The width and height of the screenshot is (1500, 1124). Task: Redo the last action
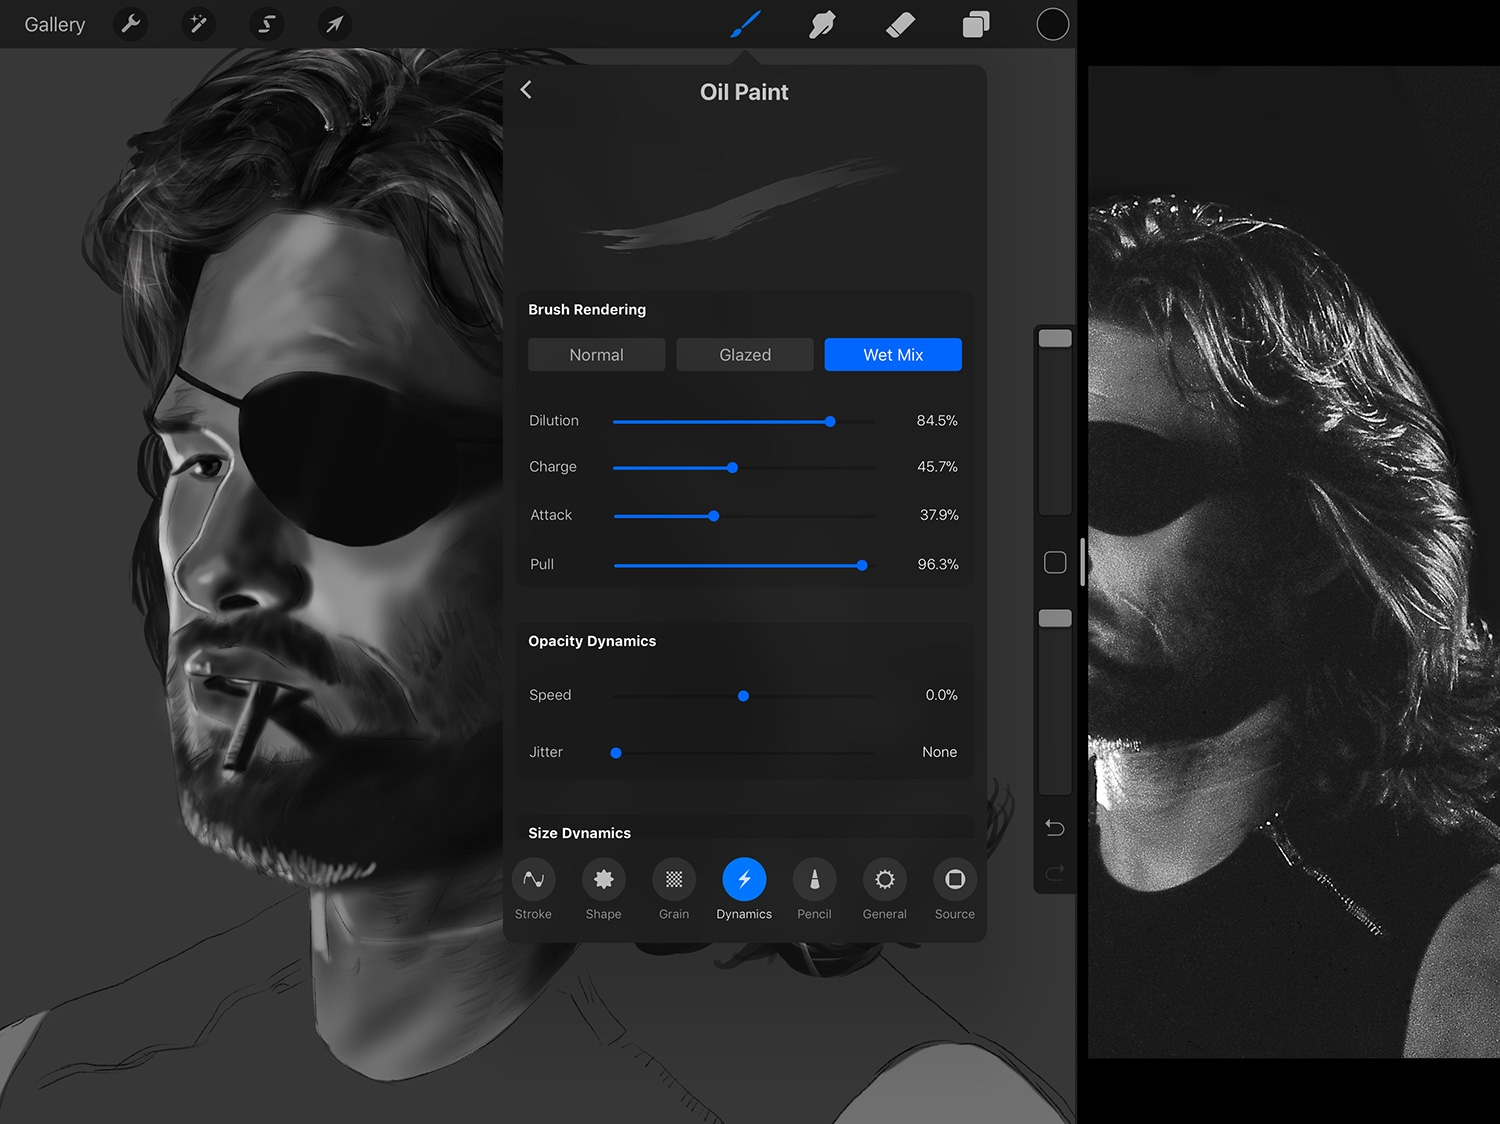[1055, 873]
